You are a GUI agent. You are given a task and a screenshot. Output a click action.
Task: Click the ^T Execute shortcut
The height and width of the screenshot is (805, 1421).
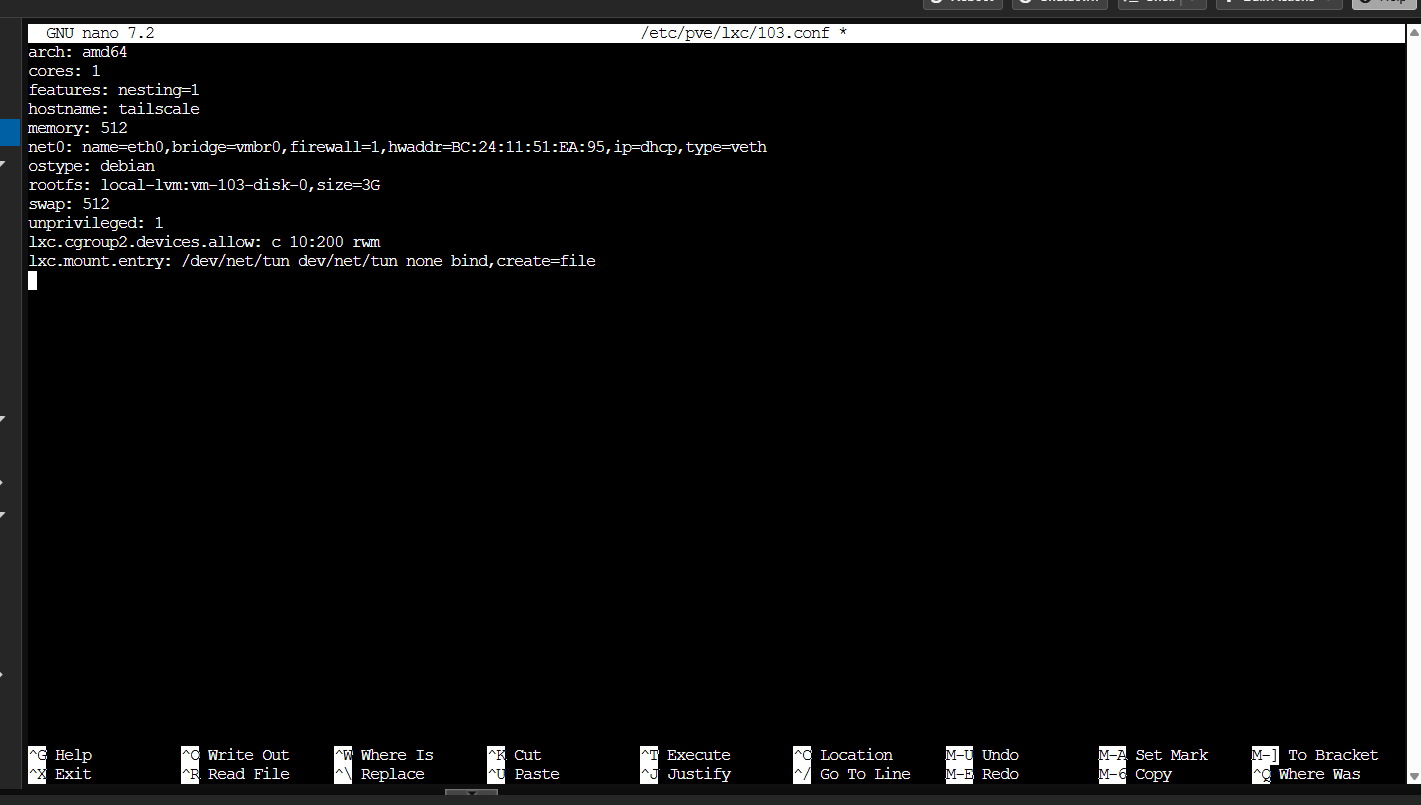[686, 755]
